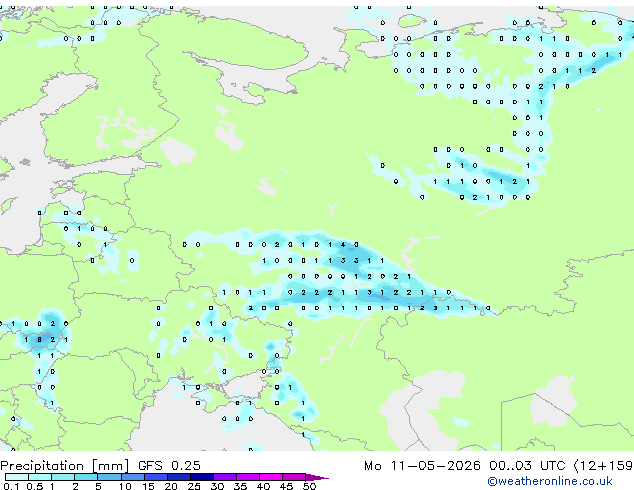
Task: Click the "00..03 UTC" time text
Action: click(527, 466)
